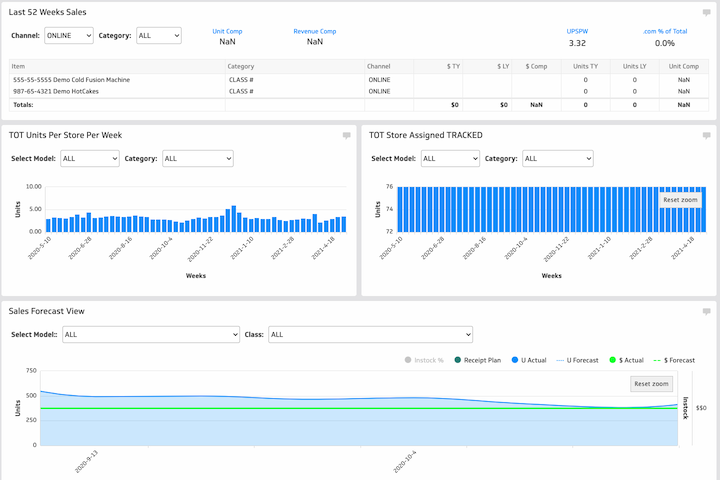This screenshot has height=480, width=720.
Task: Click 2020-9-13 label on Sales Forecast chart
Action: coord(86,462)
